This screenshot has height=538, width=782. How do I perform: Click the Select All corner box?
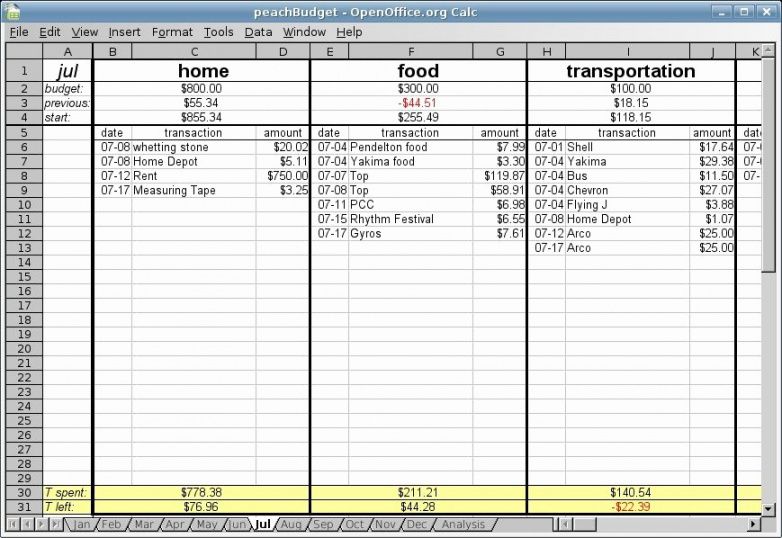coord(21,51)
